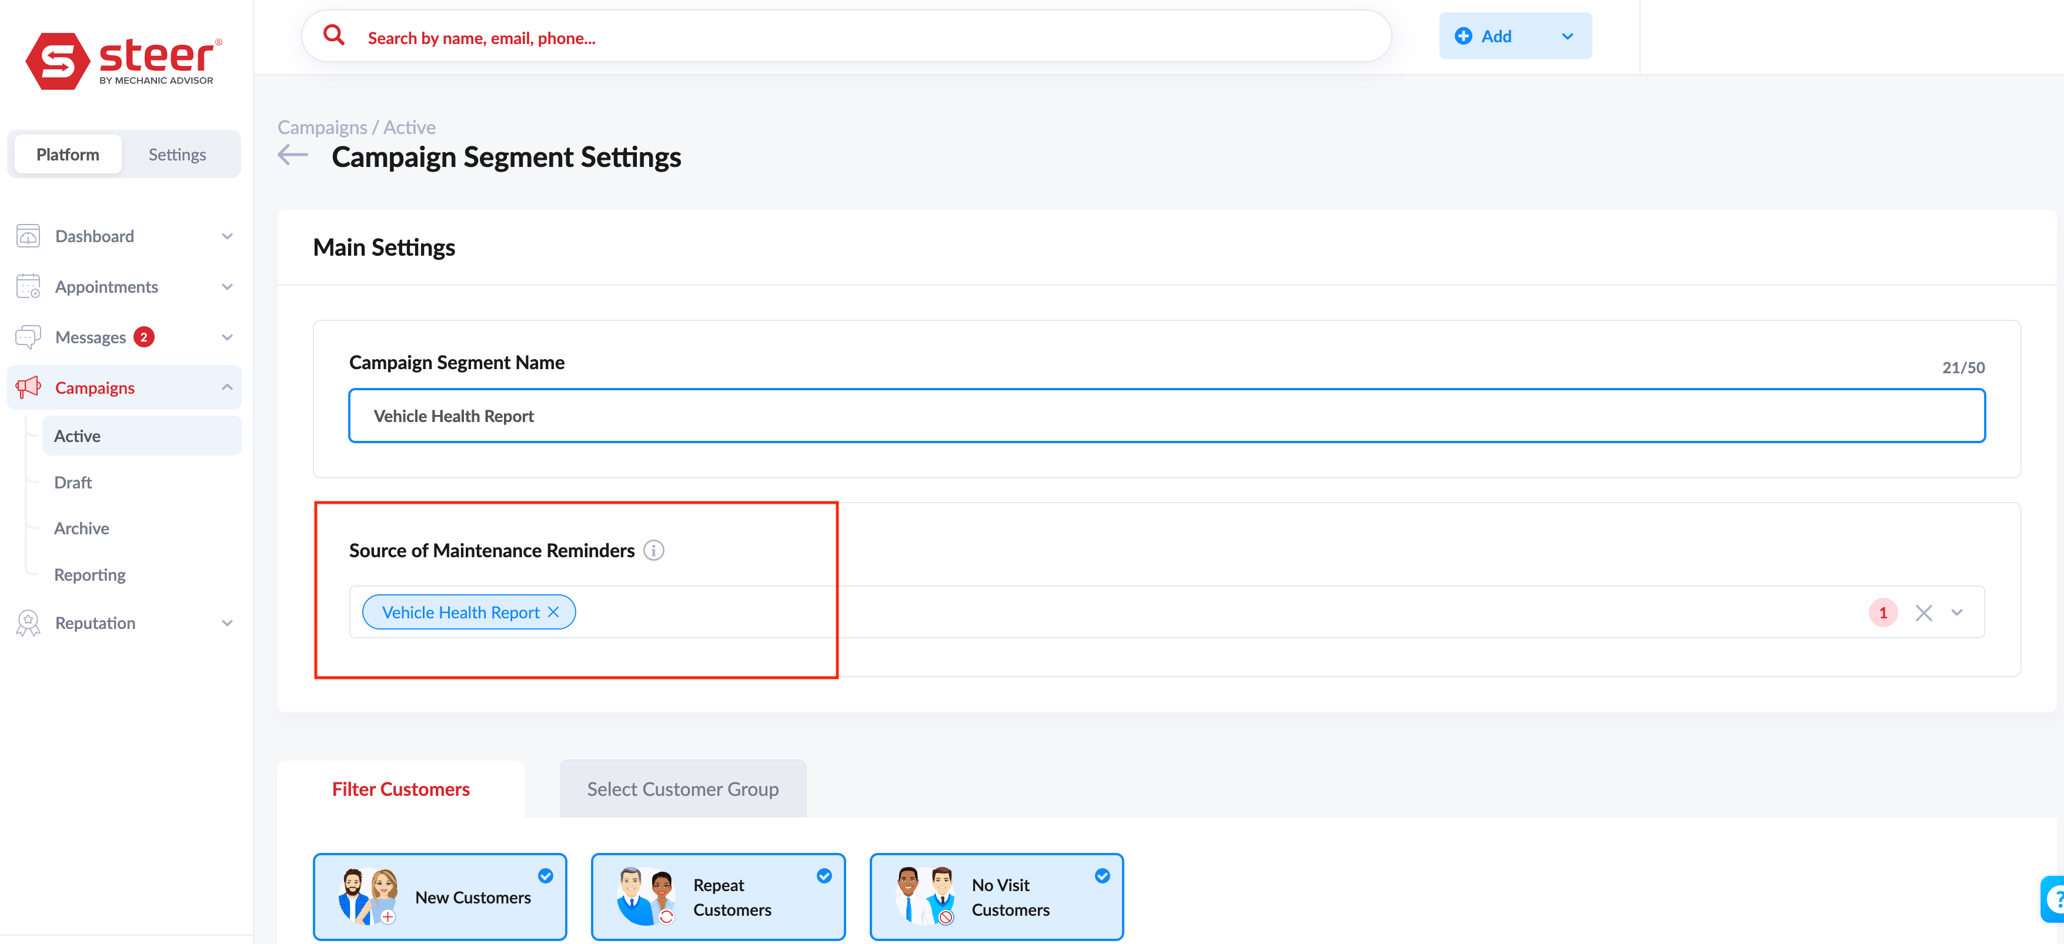Click the Steer logo in the top left
The image size is (2064, 944).
click(x=123, y=58)
